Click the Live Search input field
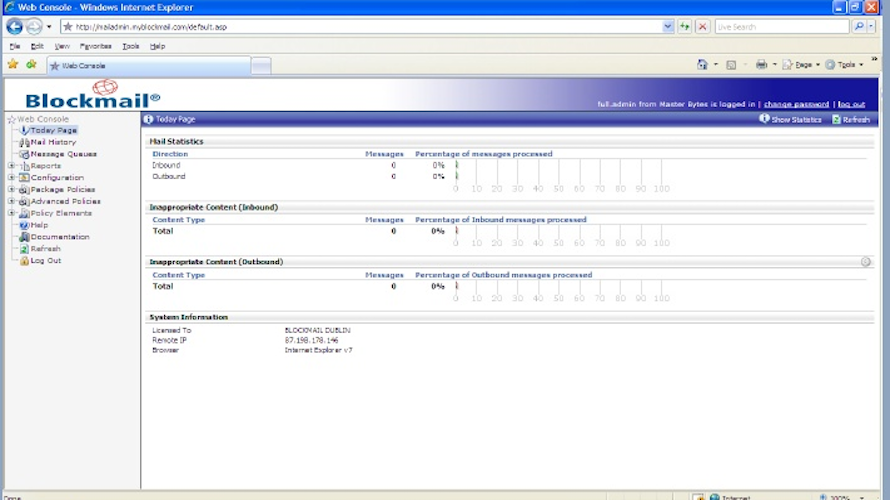 pos(780,27)
